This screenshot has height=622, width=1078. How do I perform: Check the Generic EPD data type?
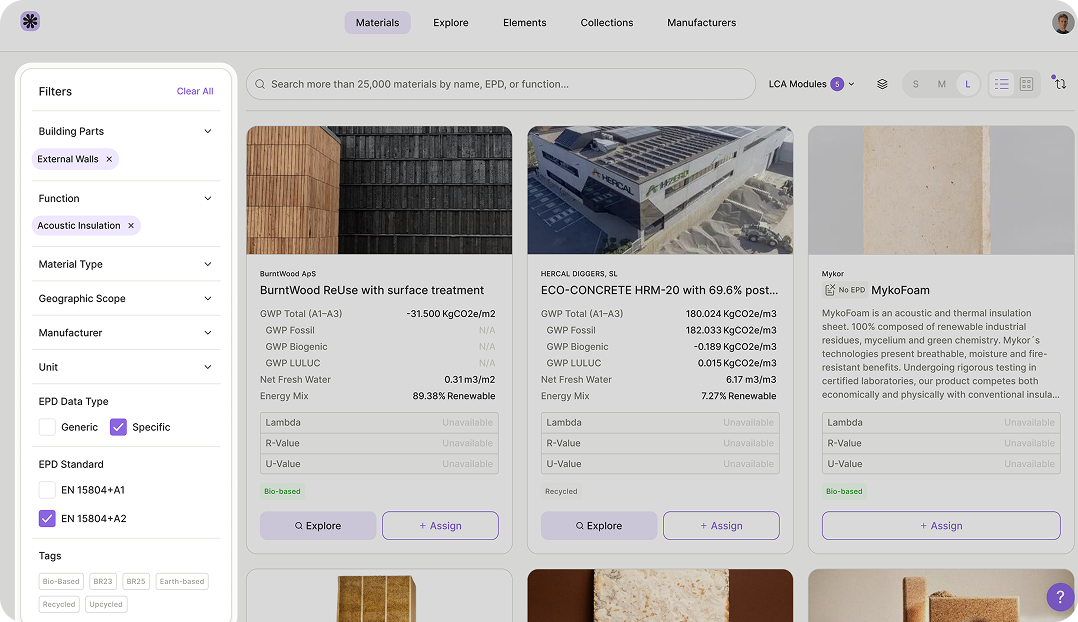[47, 427]
